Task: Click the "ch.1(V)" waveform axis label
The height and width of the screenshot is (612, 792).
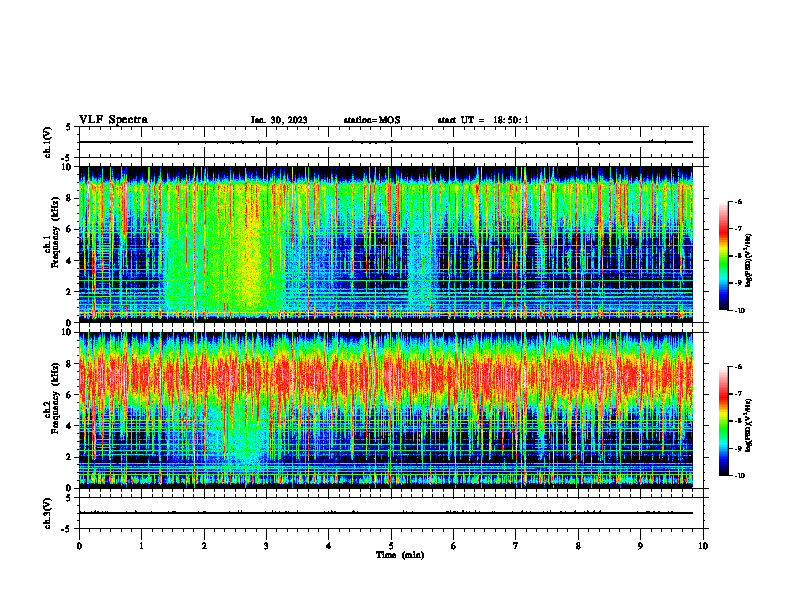Action: (48, 142)
